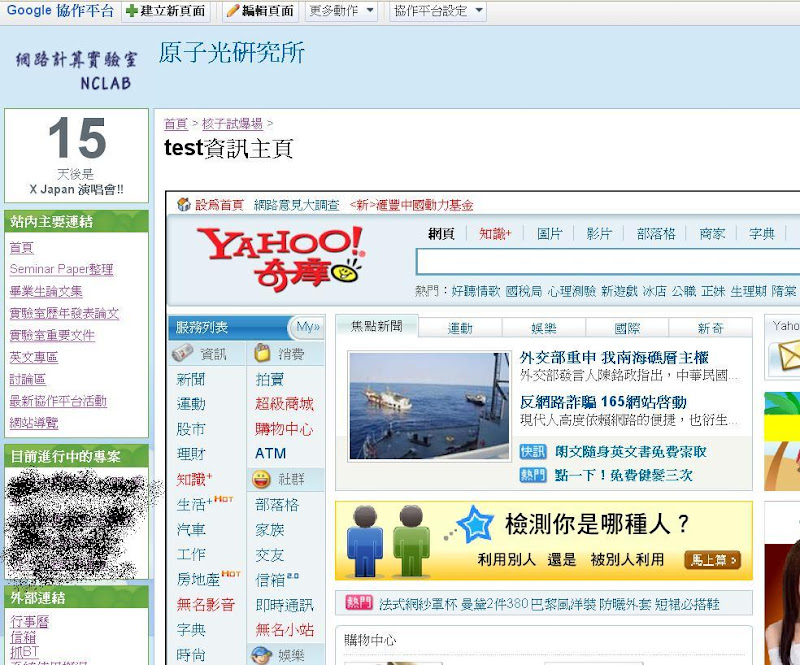
Task: Click the blue star icon in the banner
Action: pyautogui.click(x=476, y=524)
